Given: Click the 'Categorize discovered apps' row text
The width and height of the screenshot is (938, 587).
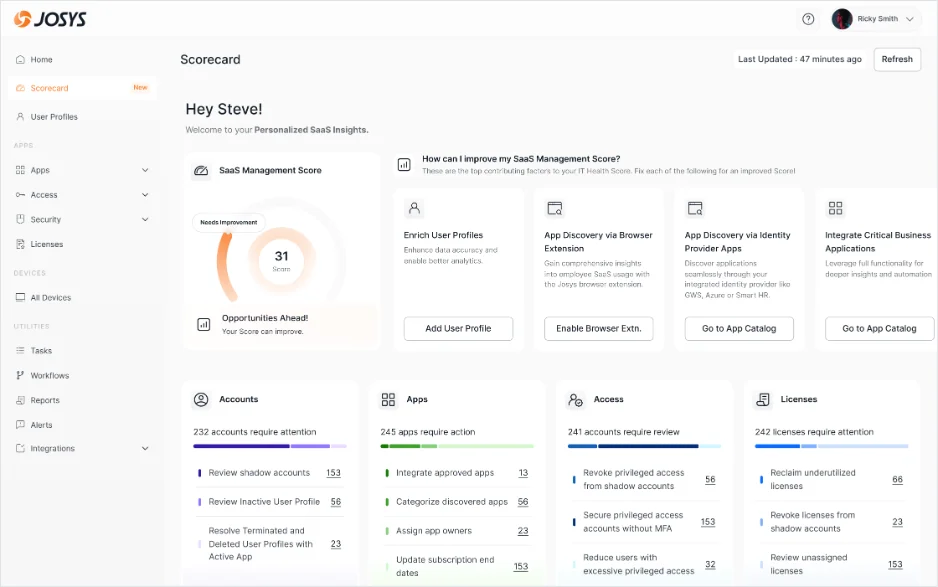Looking at the screenshot, I should coord(452,501).
